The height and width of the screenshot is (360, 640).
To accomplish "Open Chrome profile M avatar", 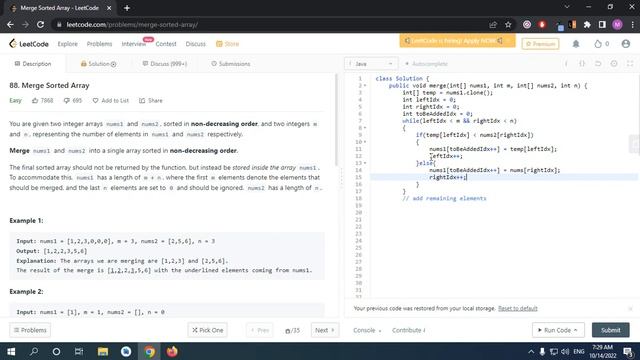I will [617, 24].
